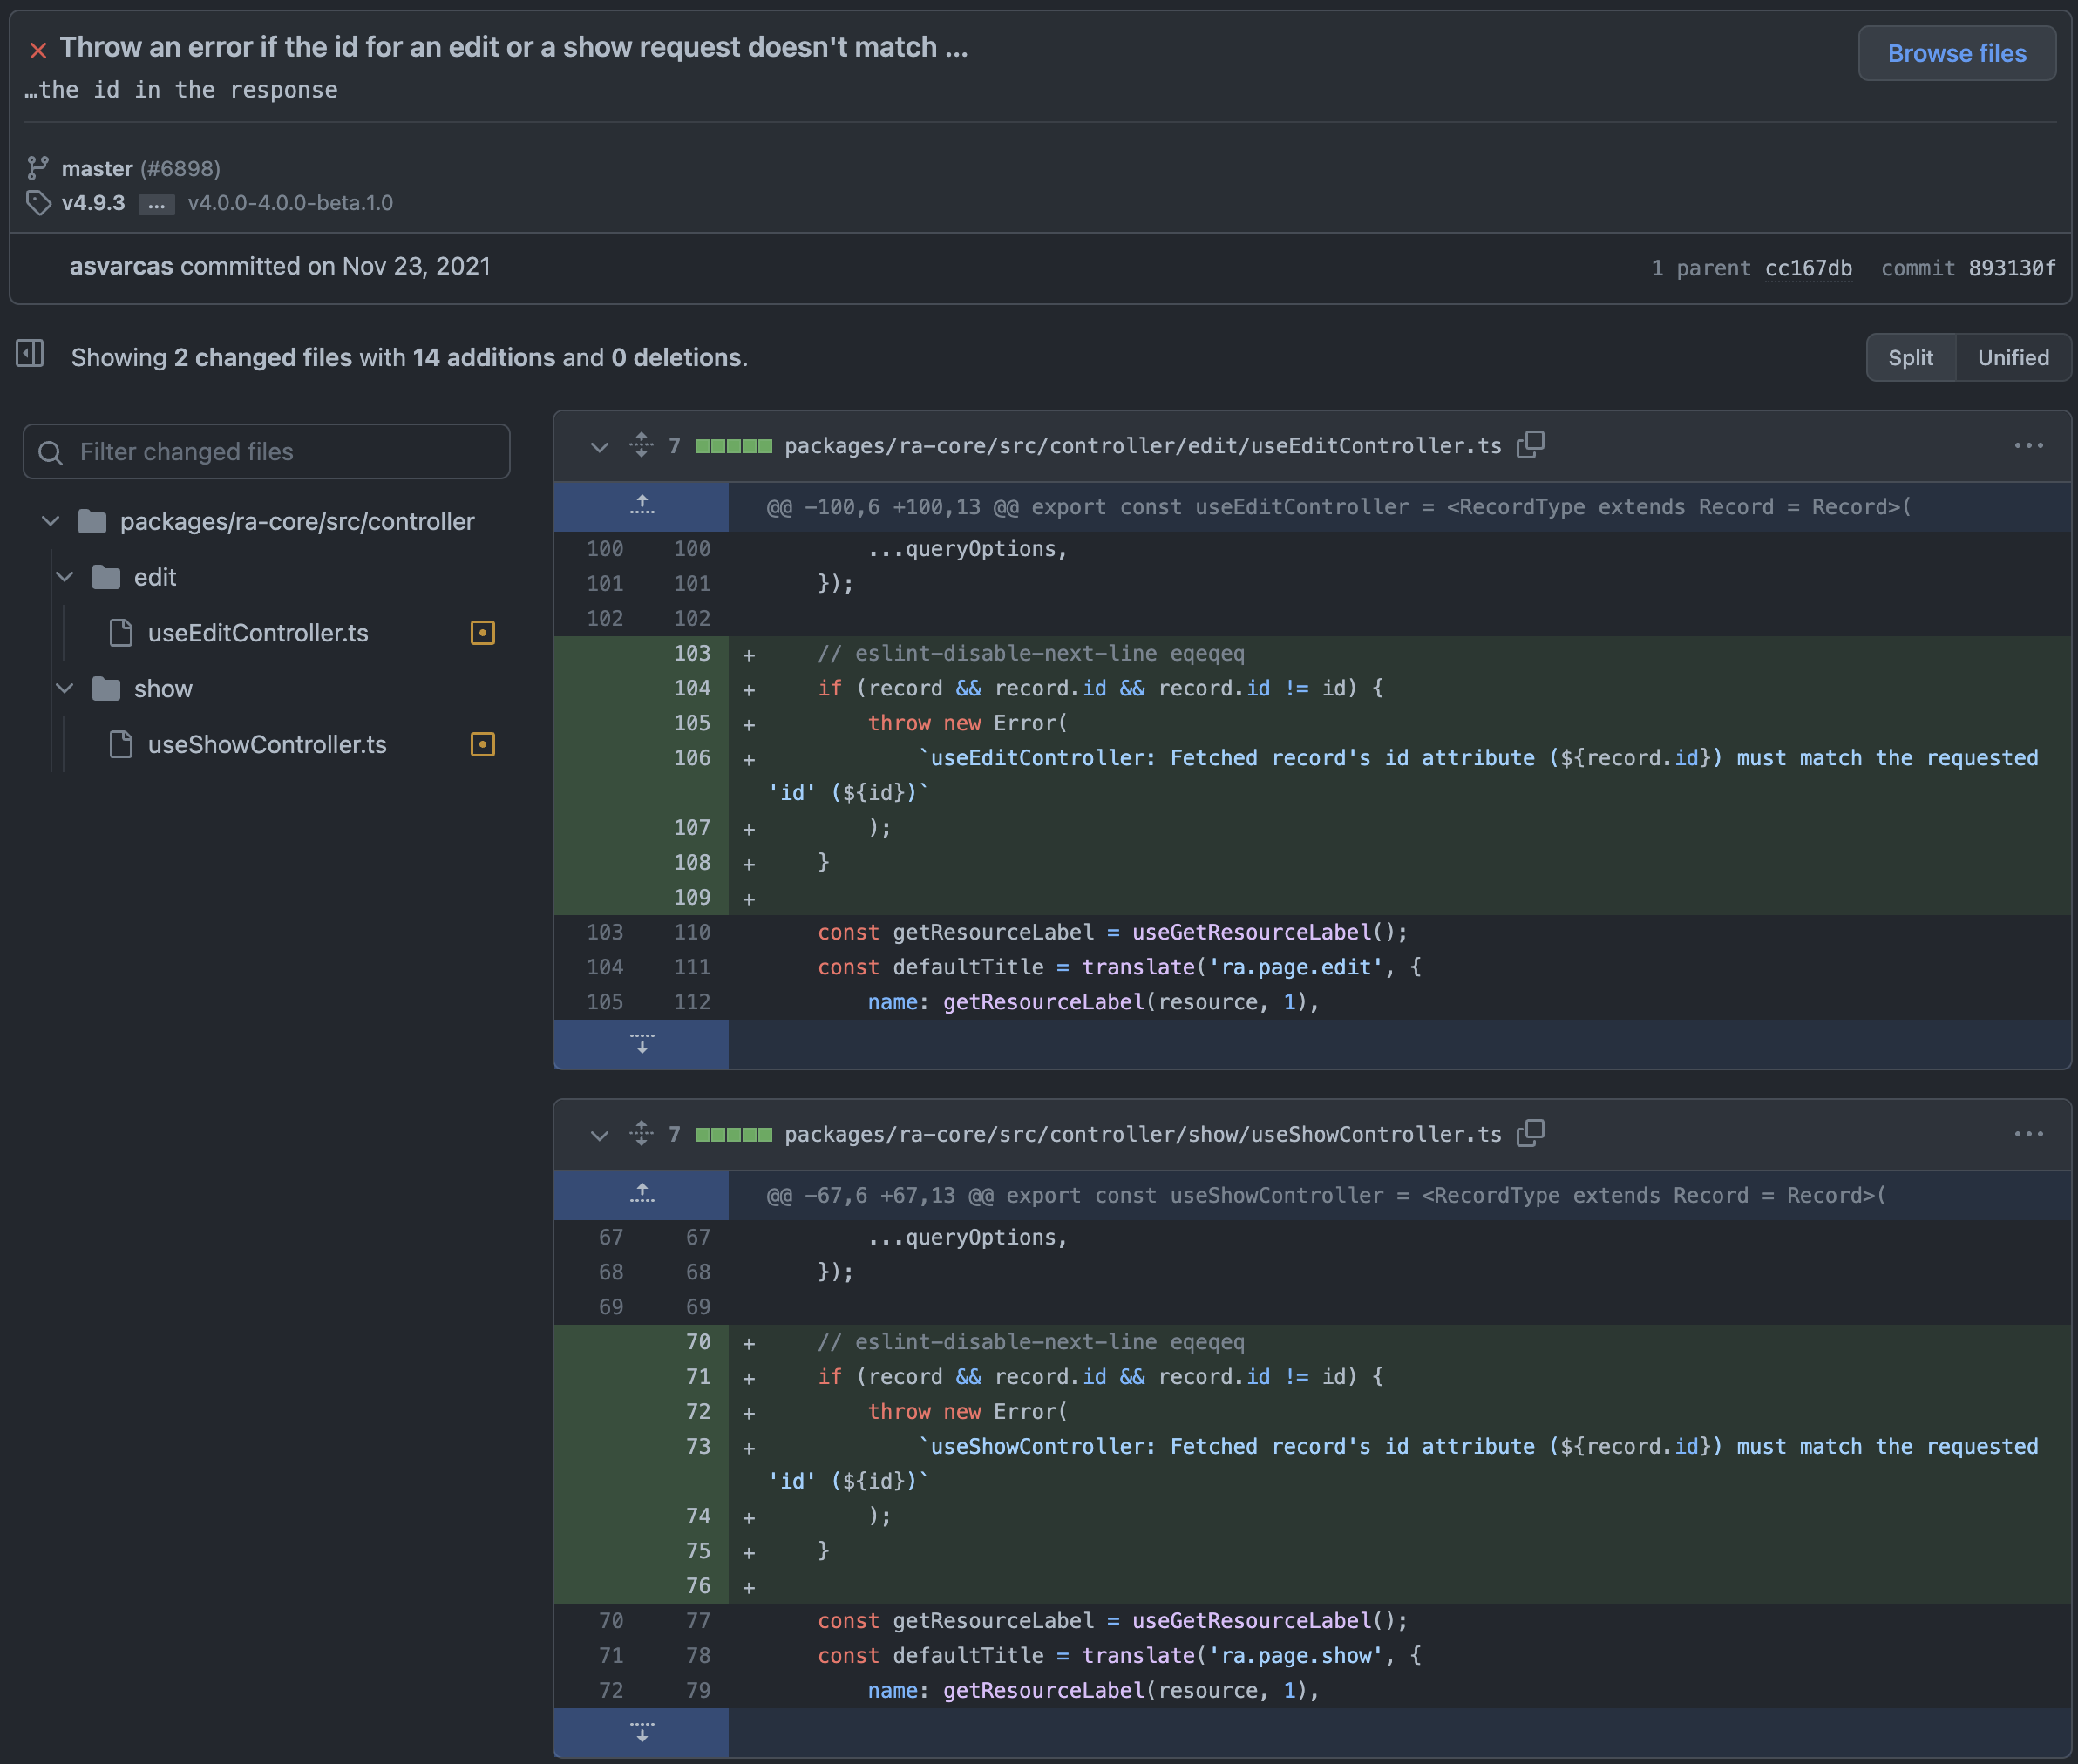This screenshot has height=1764, width=2078.
Task: Select useEditController.ts in the file tree
Action: point(257,633)
